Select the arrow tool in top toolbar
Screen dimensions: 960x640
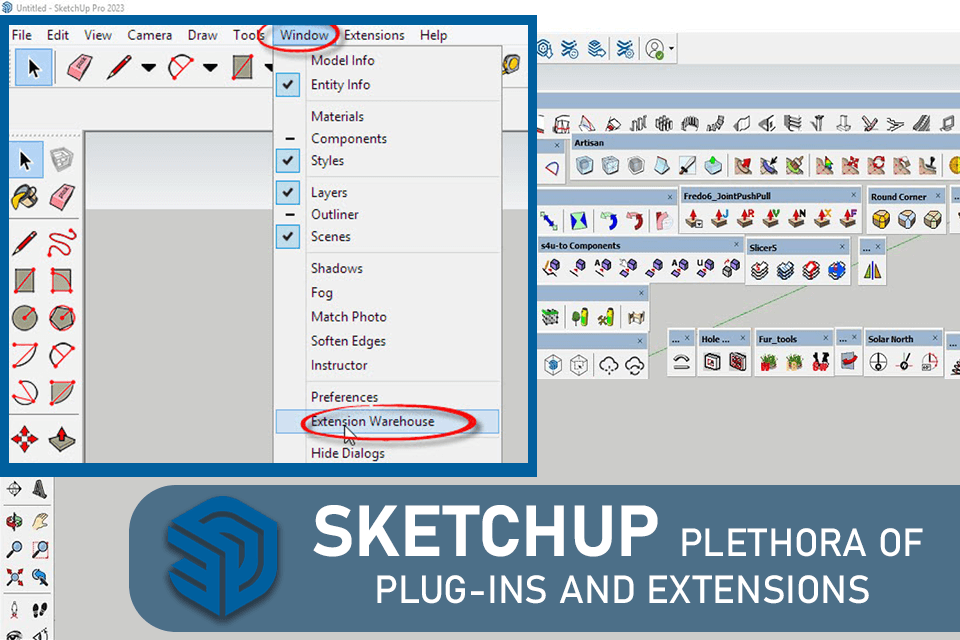pyautogui.click(x=33, y=67)
